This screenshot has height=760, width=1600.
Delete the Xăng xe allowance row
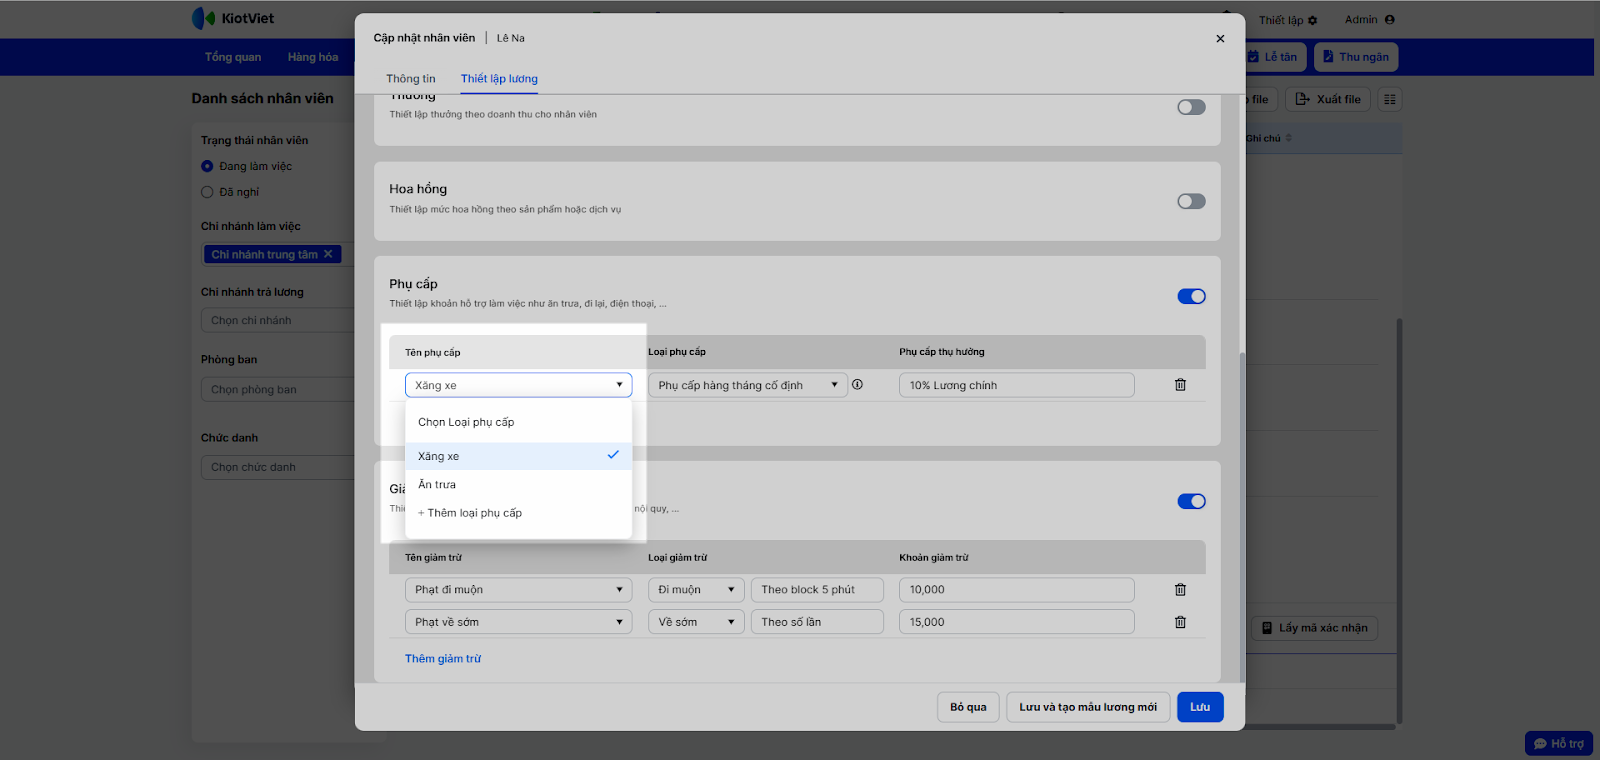point(1180,385)
